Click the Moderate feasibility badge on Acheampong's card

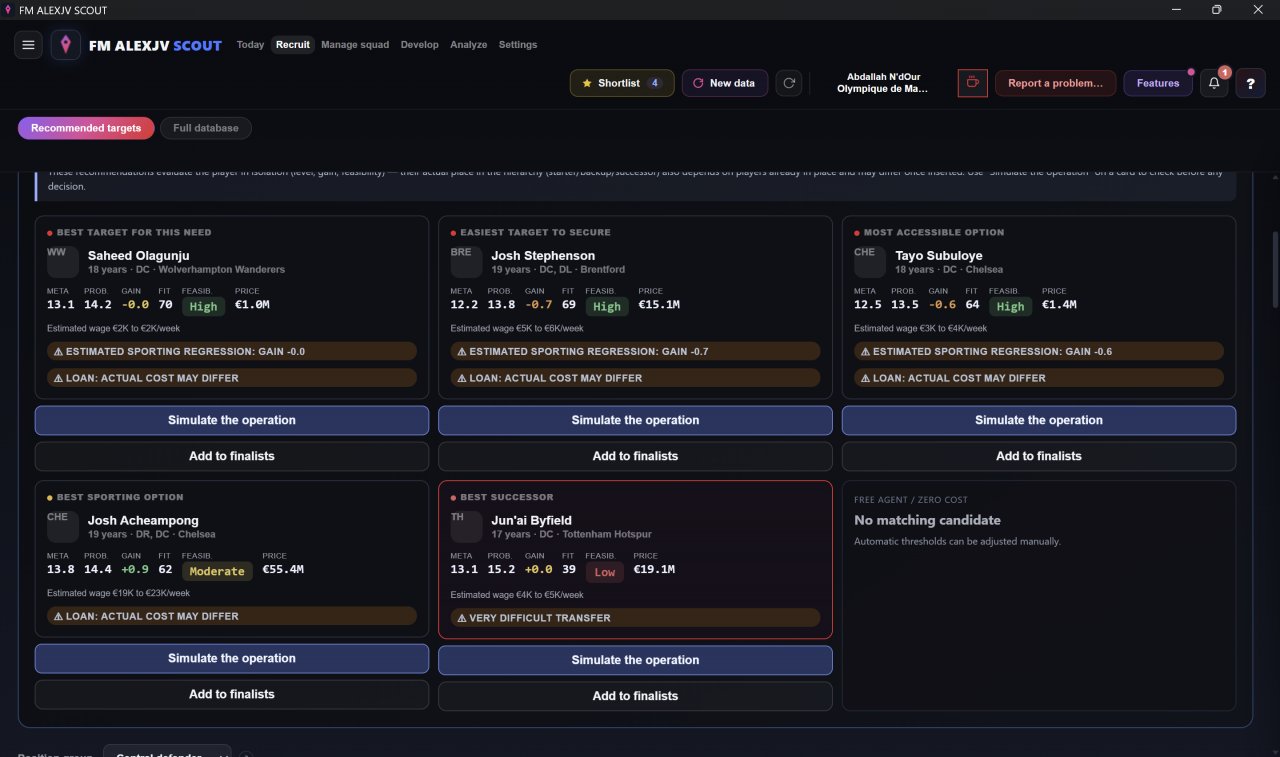pos(217,571)
